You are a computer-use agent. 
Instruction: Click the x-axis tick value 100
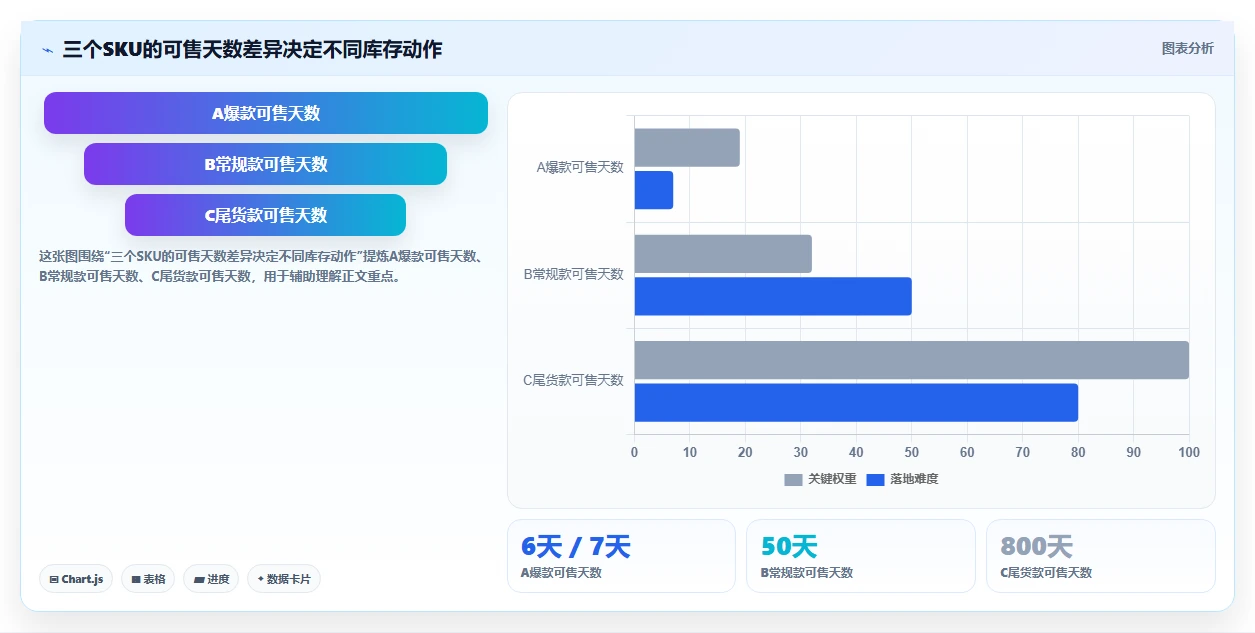(1189, 452)
